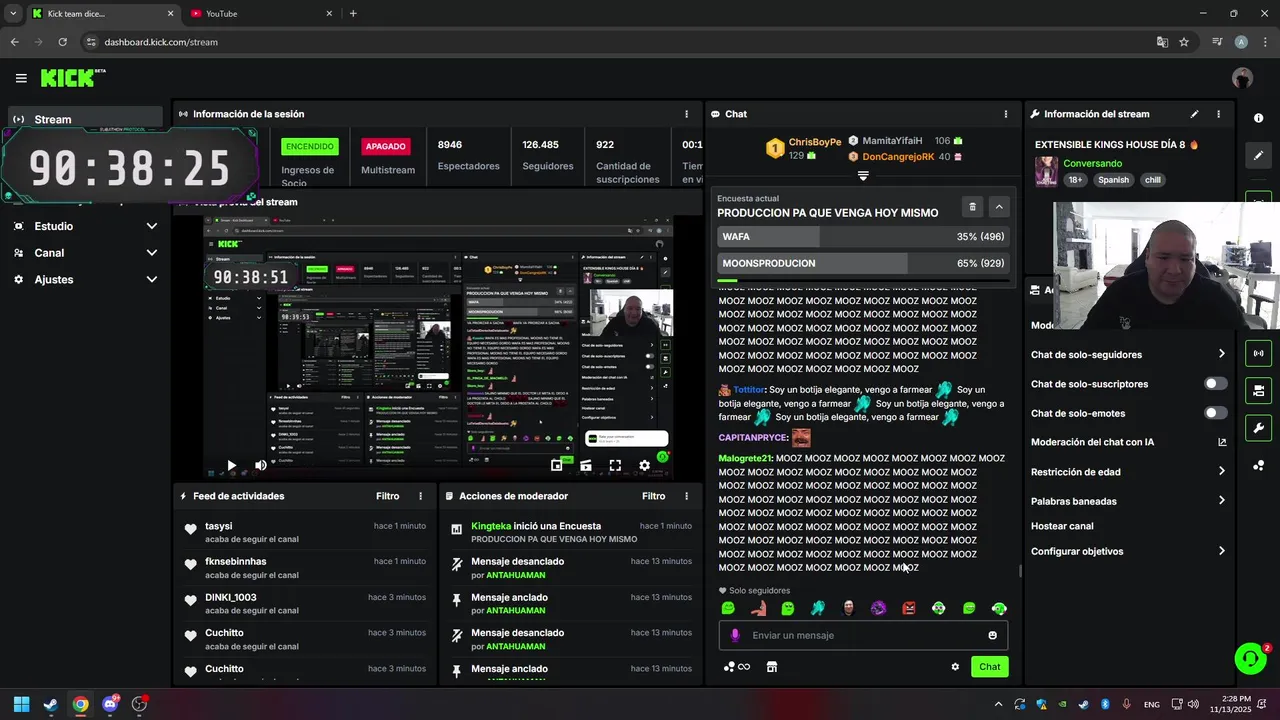Toggle the ENCENDIDO Ingresos de Socio badge
The image size is (1280, 720).
click(309, 146)
